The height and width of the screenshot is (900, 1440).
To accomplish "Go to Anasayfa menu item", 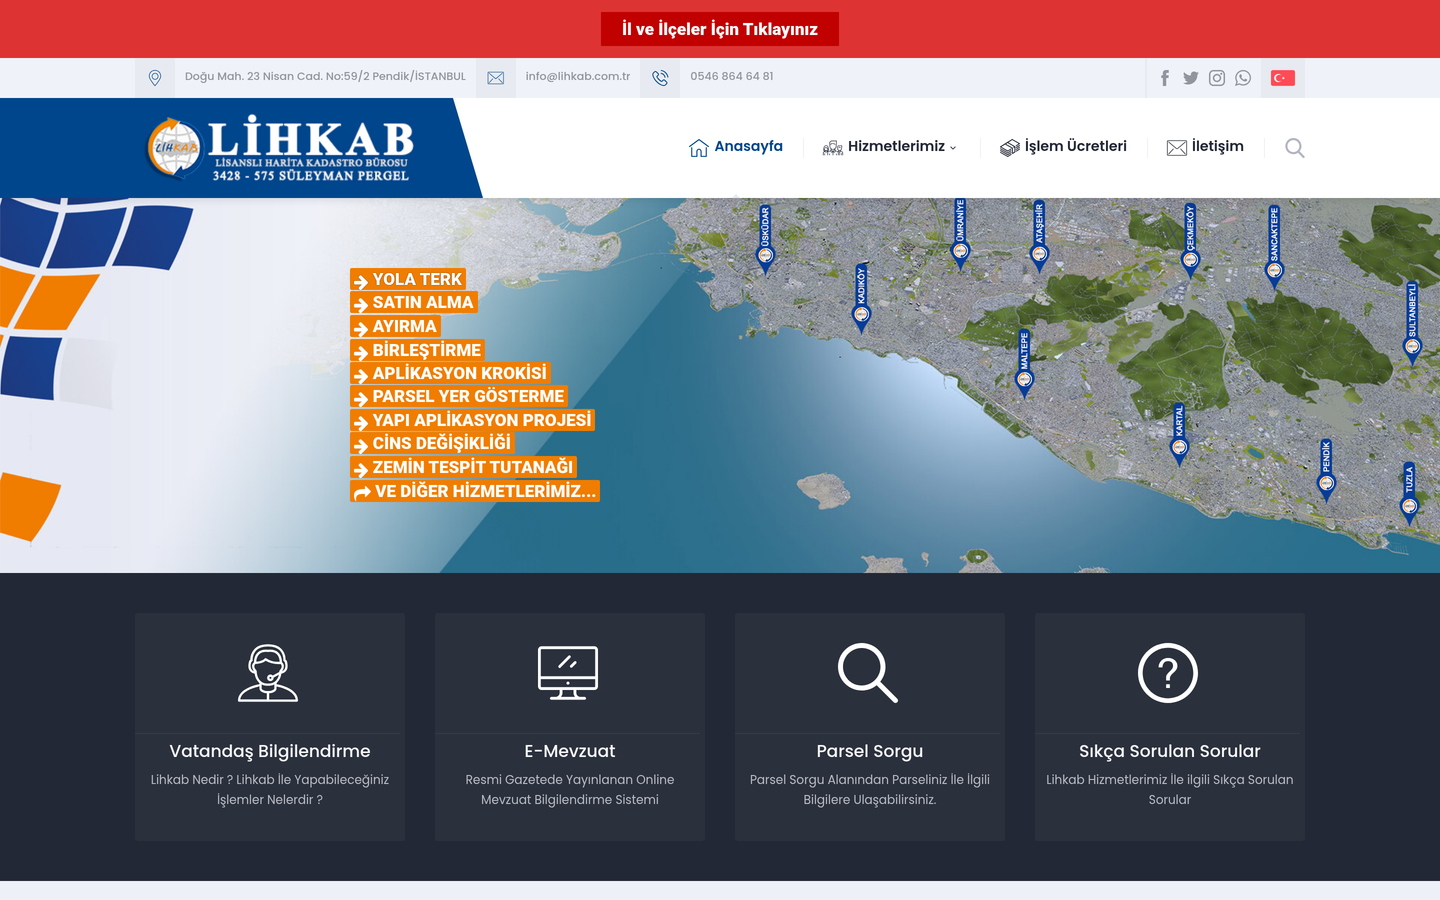I will pos(736,147).
